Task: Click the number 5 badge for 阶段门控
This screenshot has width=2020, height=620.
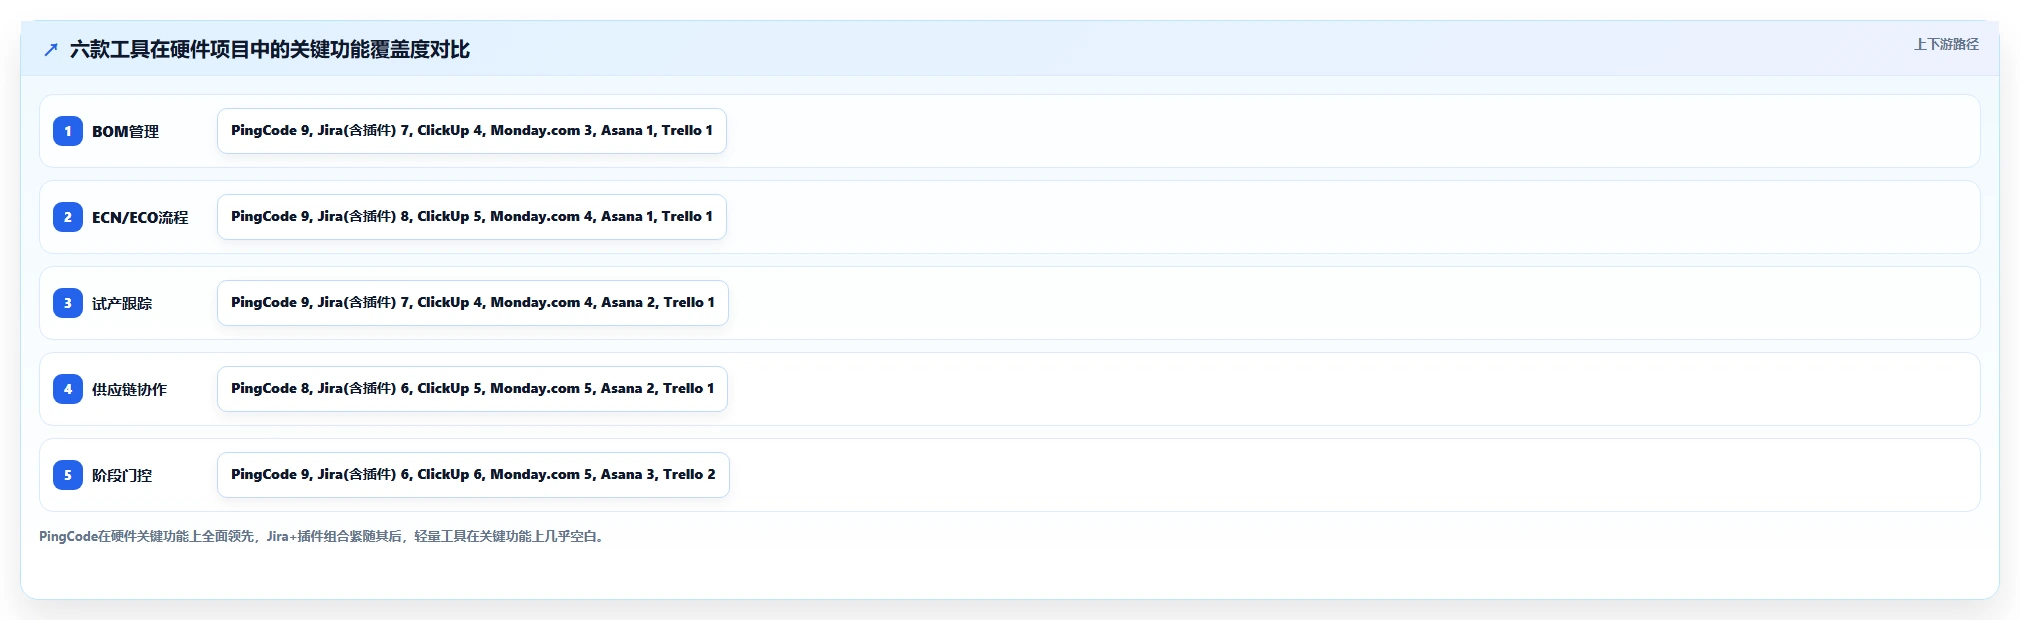Action: tap(68, 475)
